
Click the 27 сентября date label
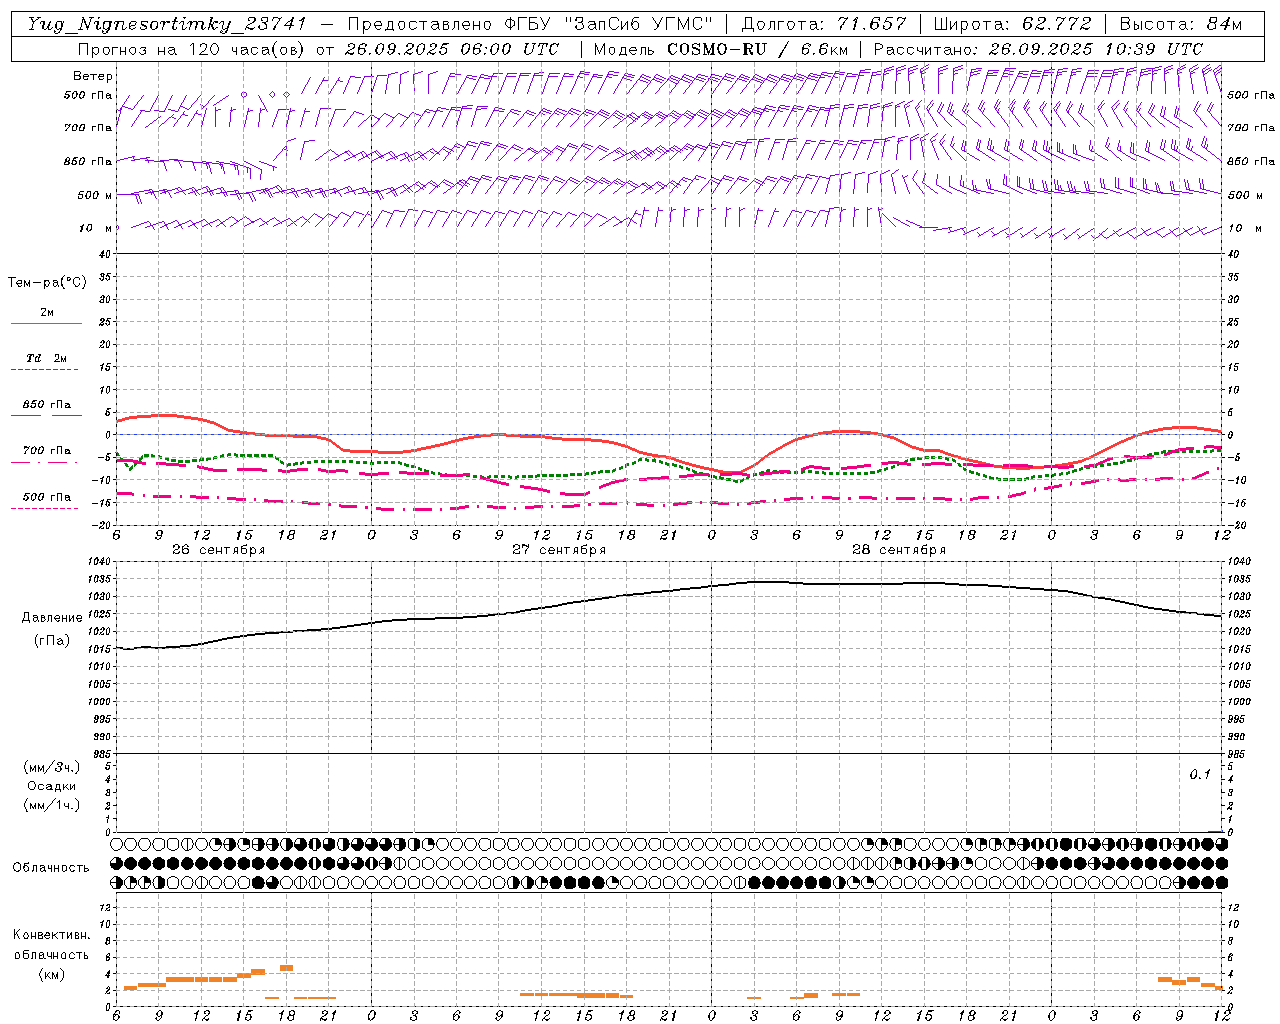(559, 549)
